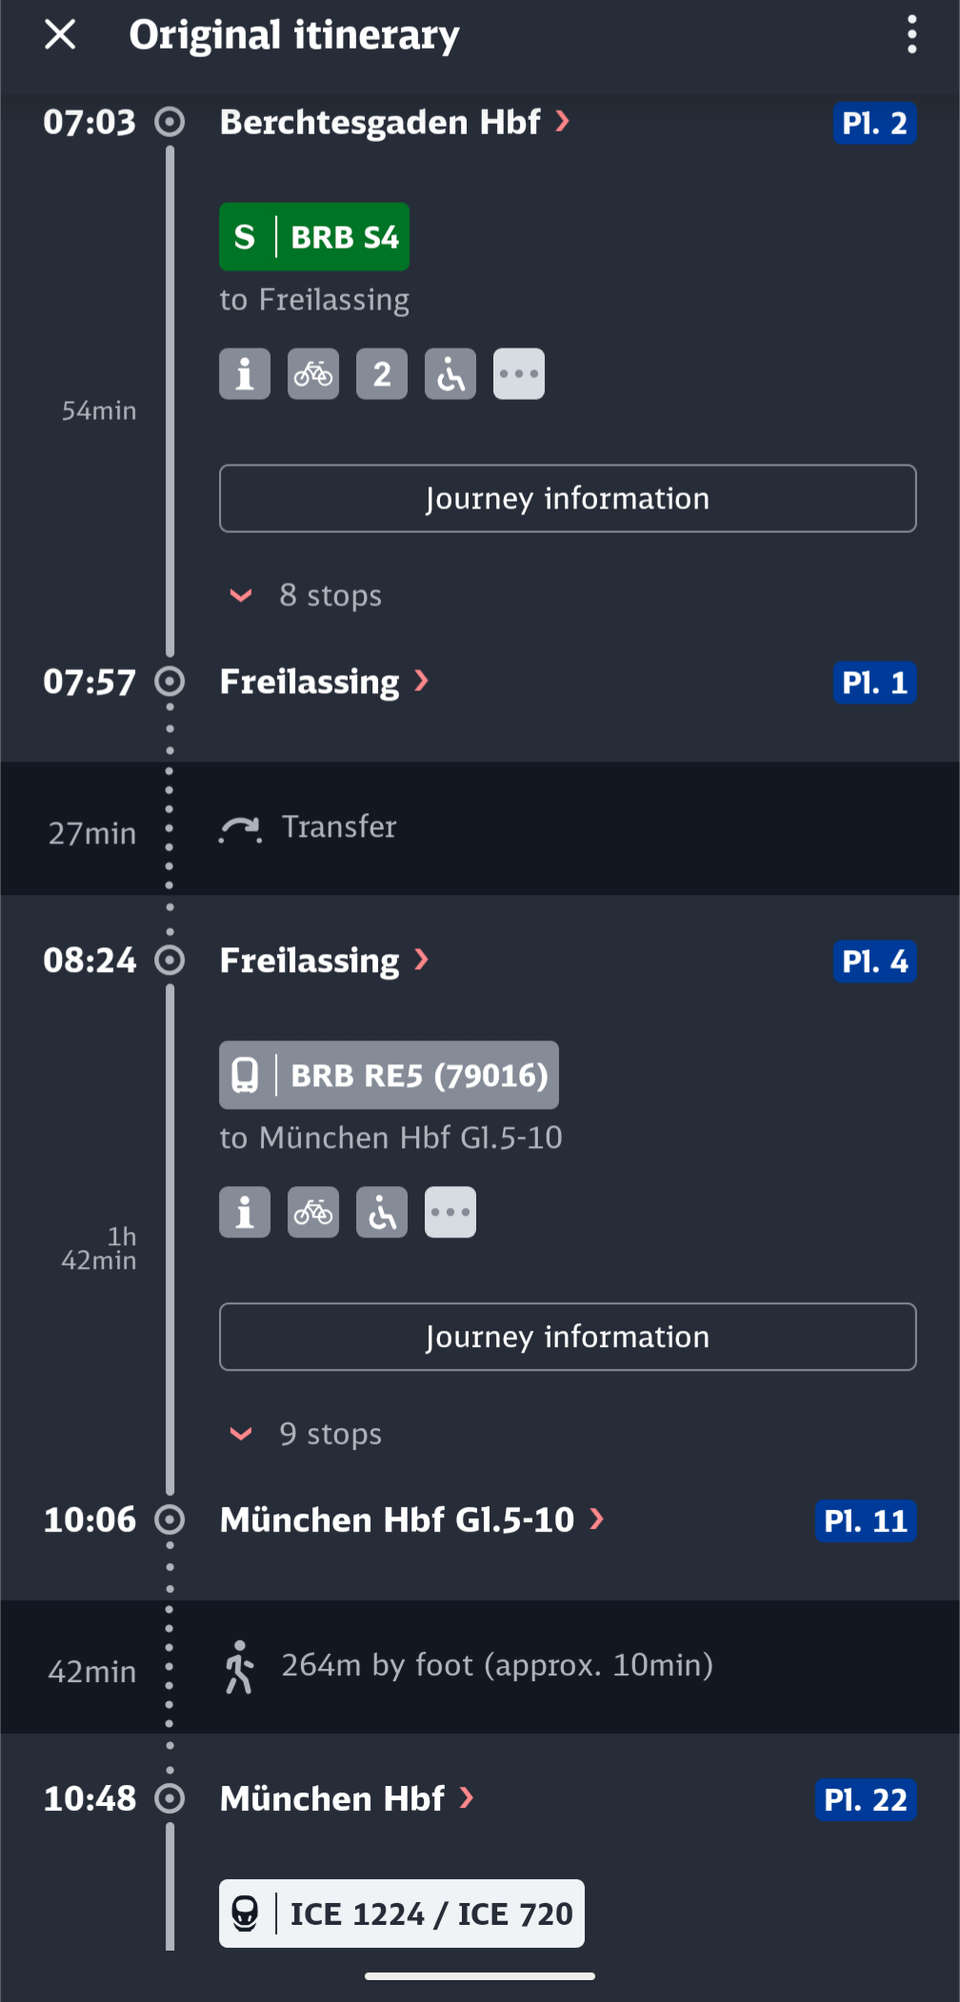
Task: Tap the green BRB S4 train badge
Action: [314, 237]
